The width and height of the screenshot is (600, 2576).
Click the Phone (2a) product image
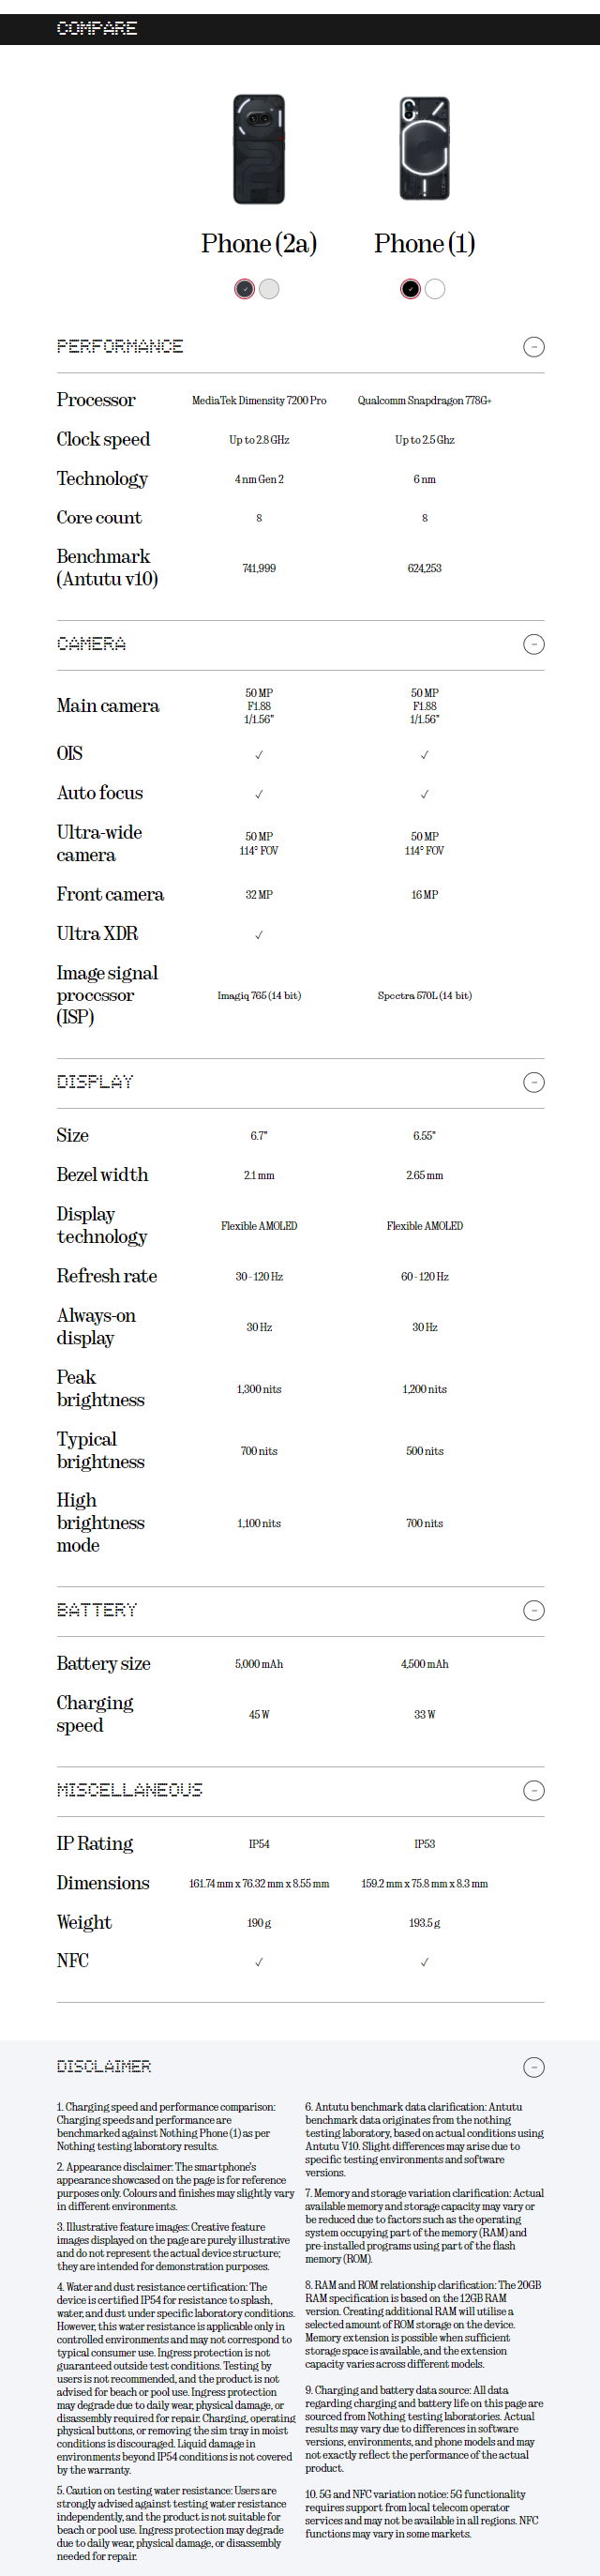259,149
